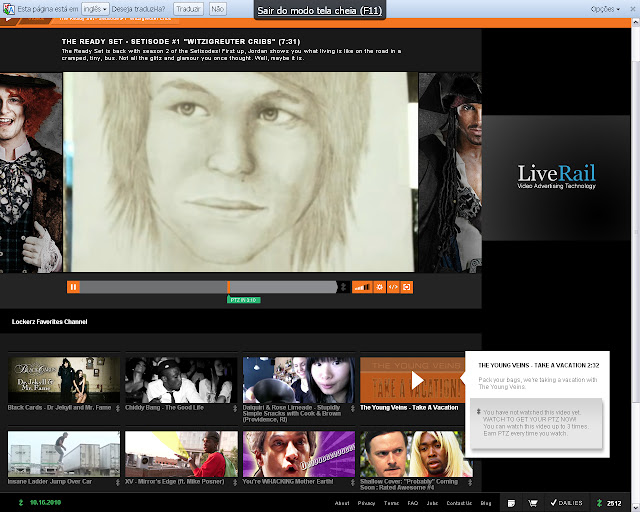Translate the page with Traduzir
The image size is (640, 512).
point(189,9)
